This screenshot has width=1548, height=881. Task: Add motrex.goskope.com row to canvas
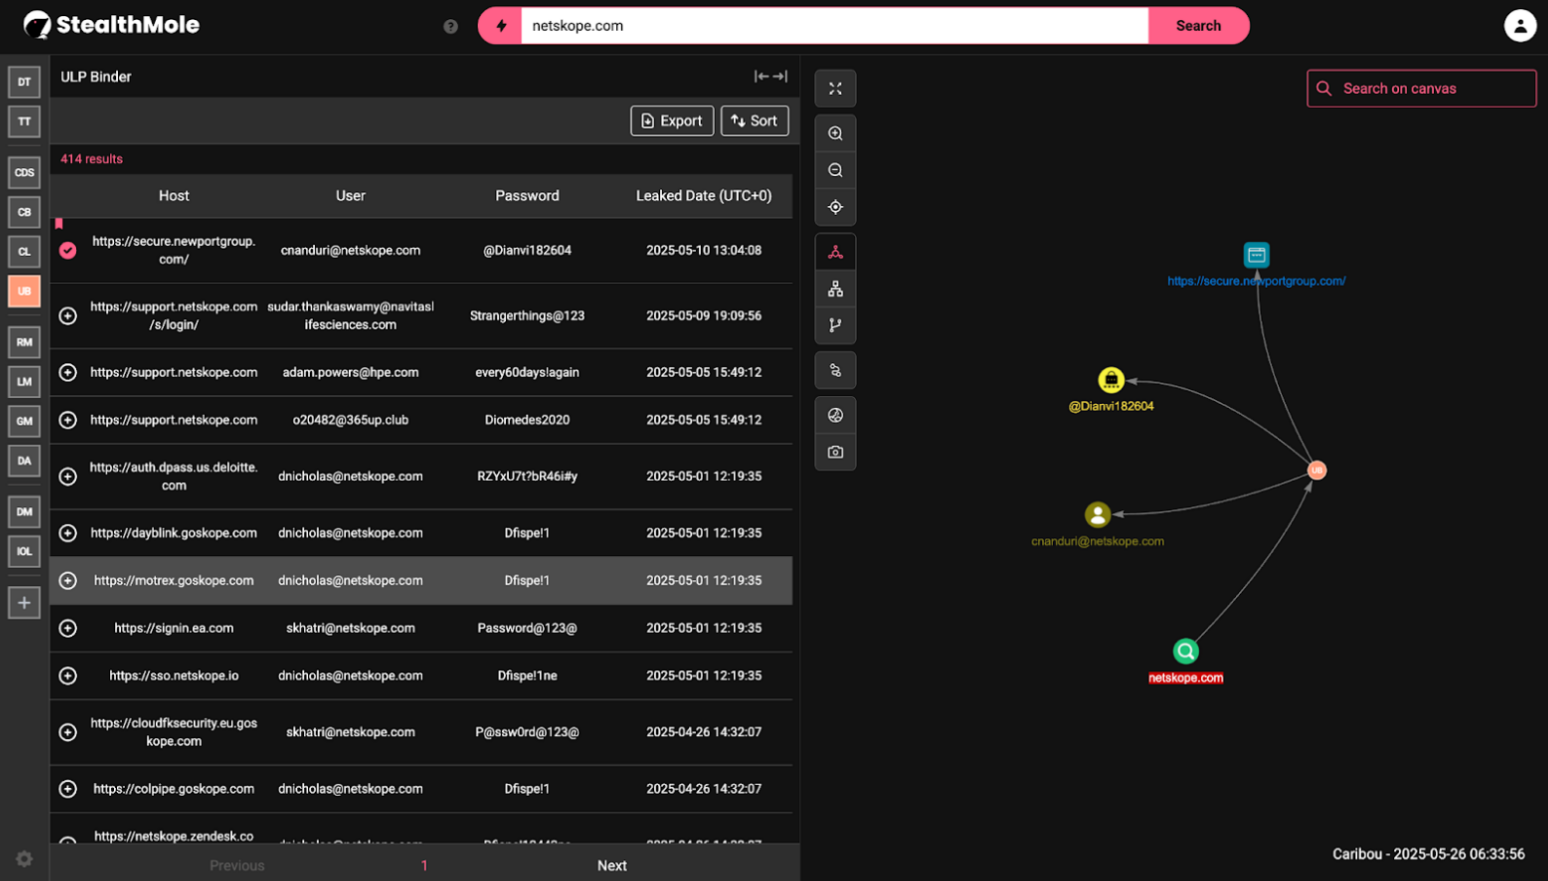click(68, 580)
